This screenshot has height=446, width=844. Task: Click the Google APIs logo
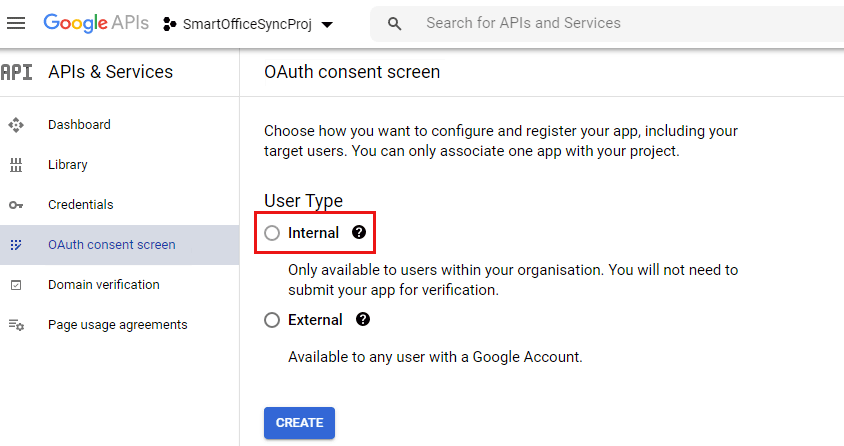96,23
